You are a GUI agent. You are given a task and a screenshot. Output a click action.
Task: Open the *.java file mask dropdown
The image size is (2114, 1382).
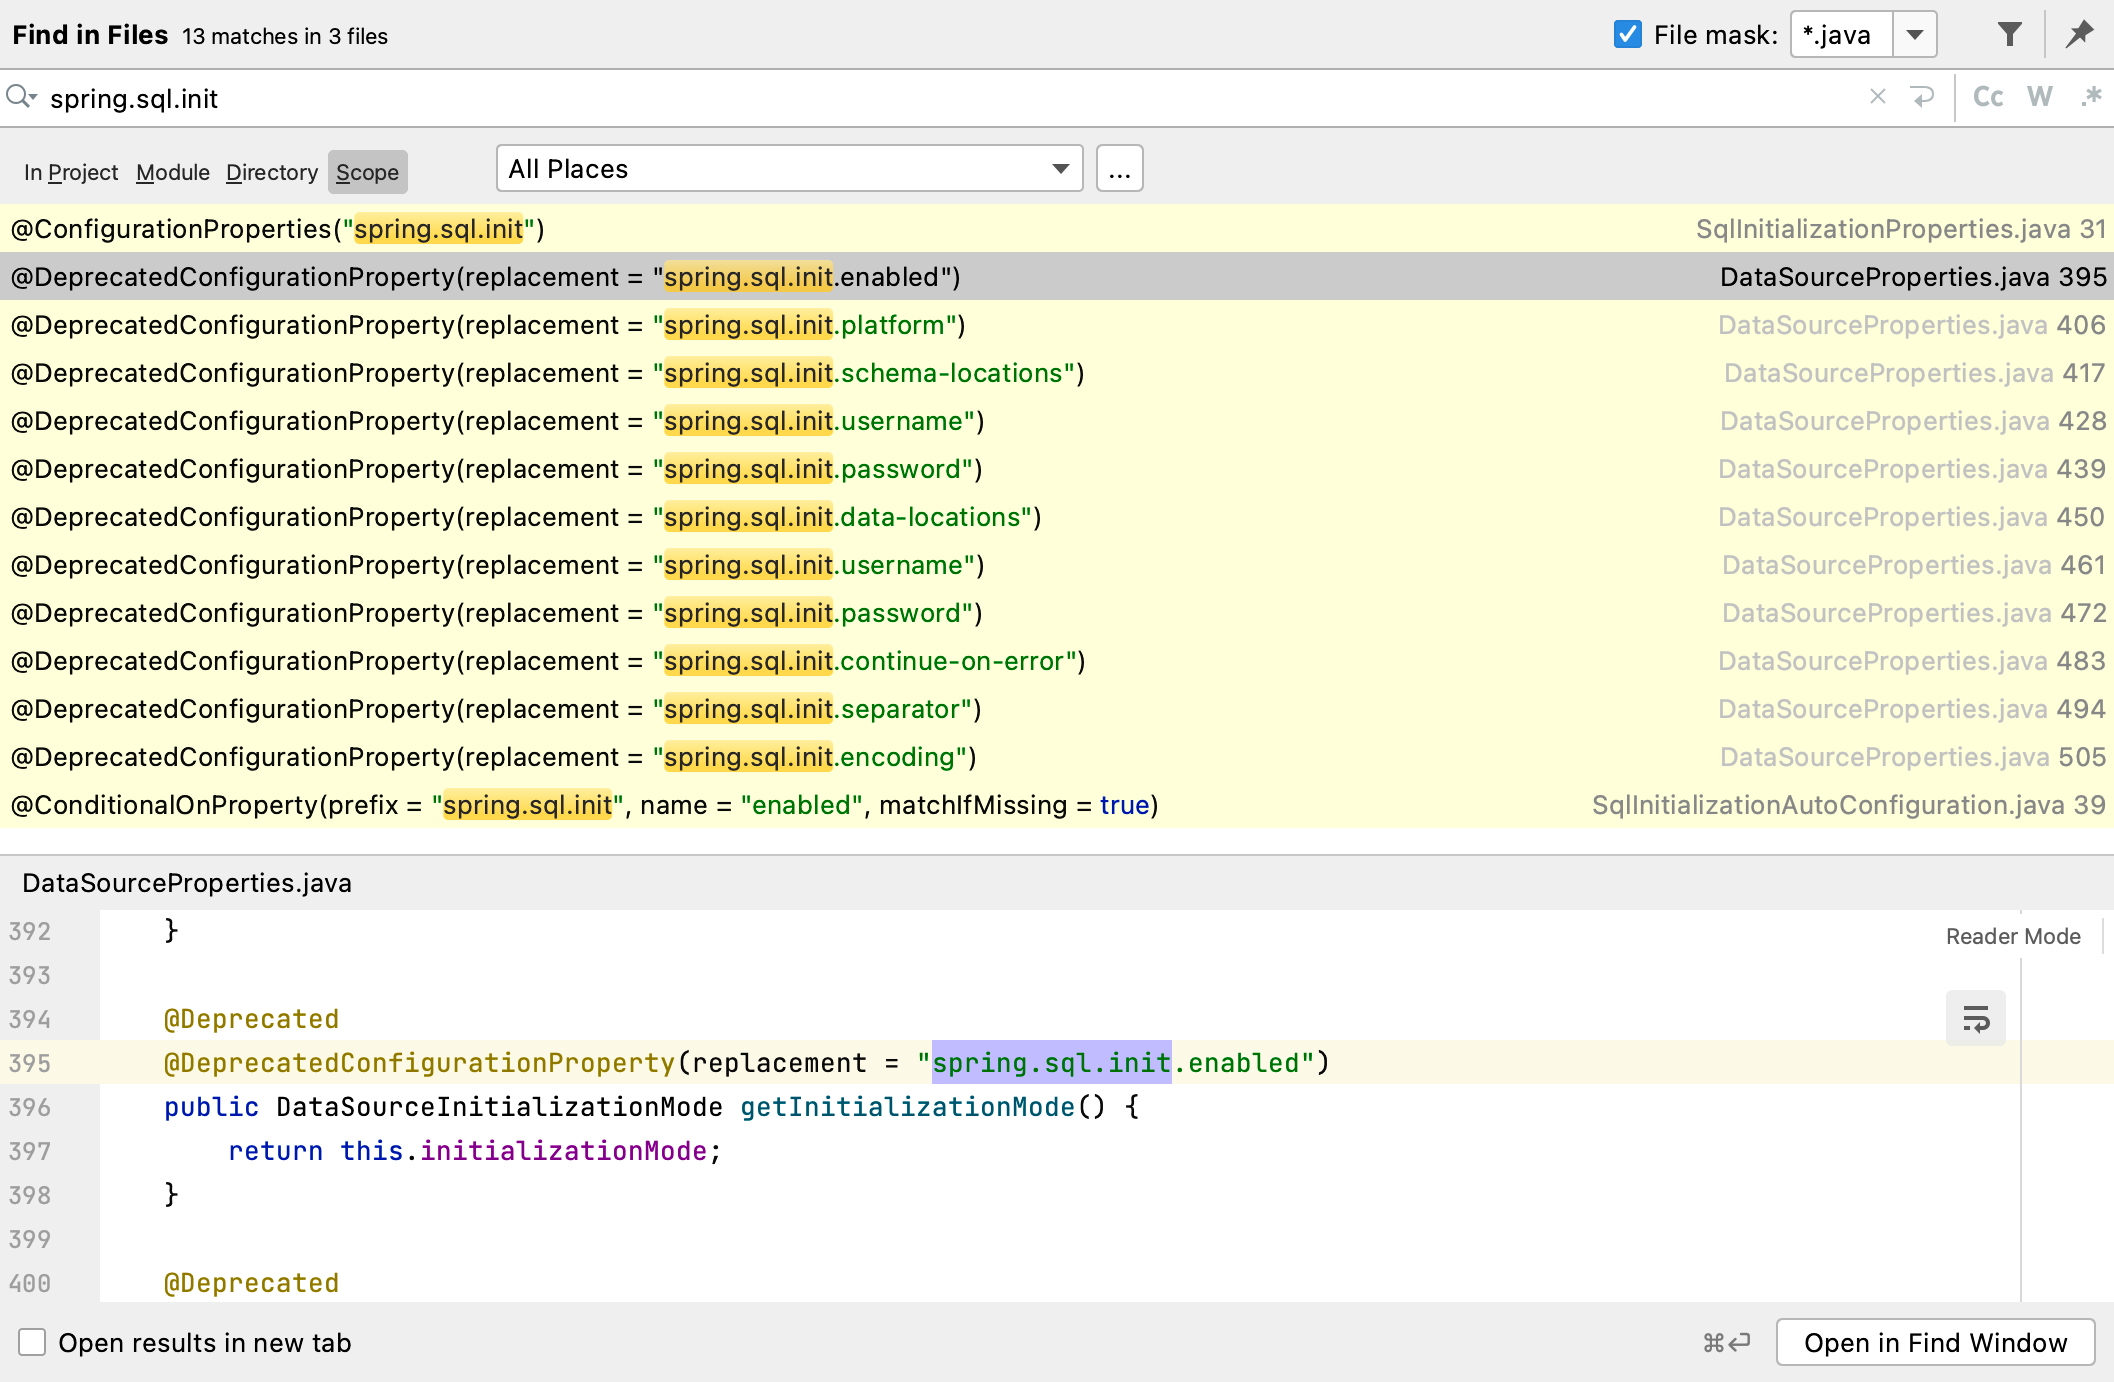tap(1913, 33)
